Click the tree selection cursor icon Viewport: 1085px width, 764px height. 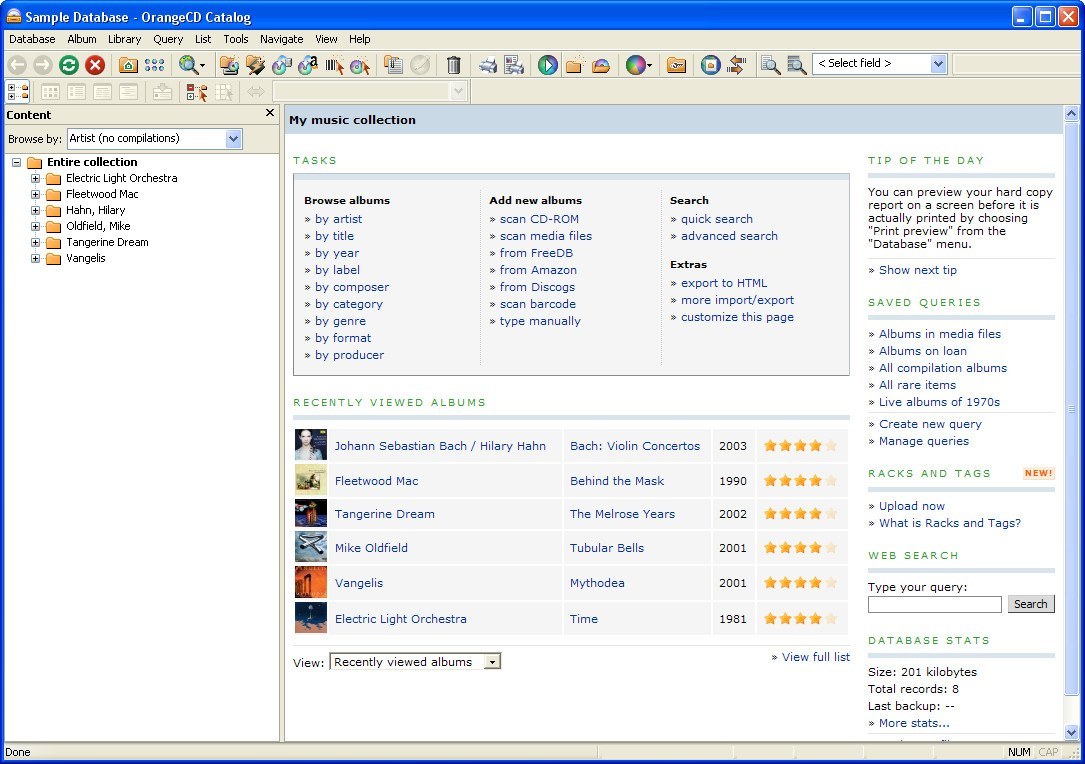(x=197, y=91)
